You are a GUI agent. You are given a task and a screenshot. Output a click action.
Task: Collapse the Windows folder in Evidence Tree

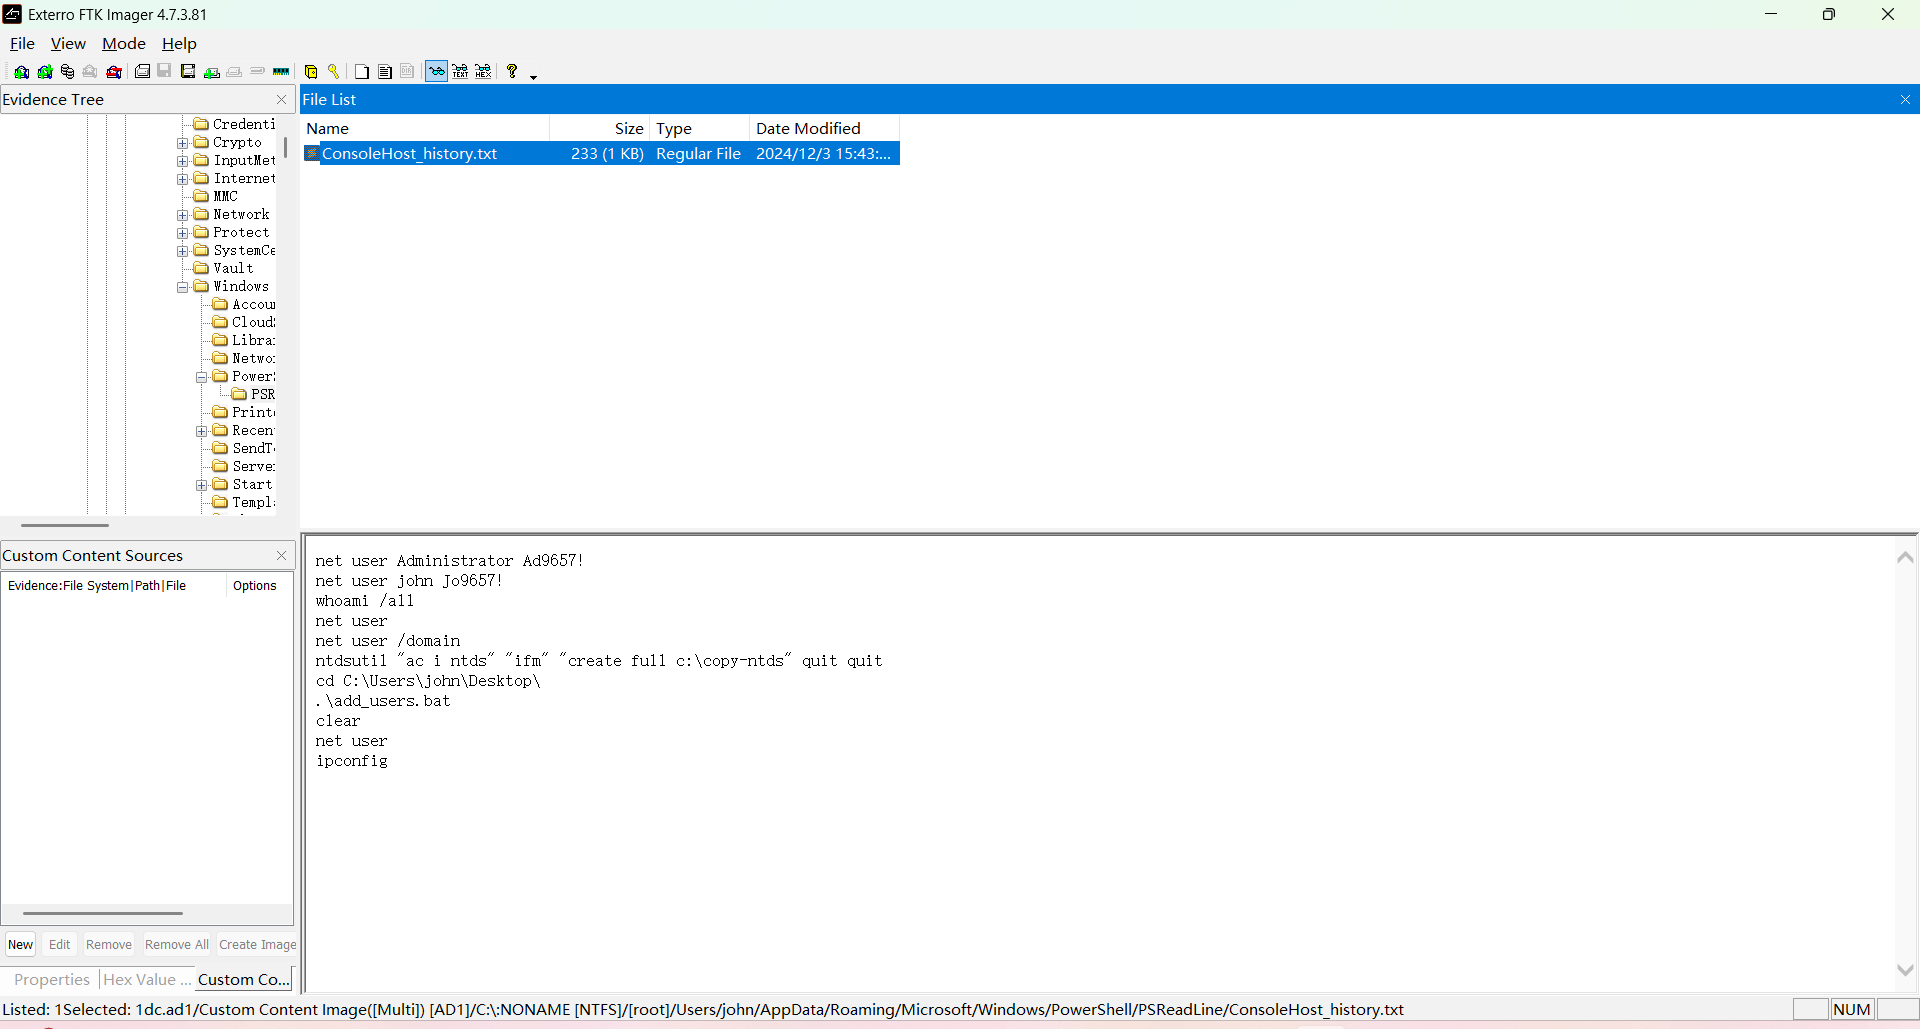[183, 287]
